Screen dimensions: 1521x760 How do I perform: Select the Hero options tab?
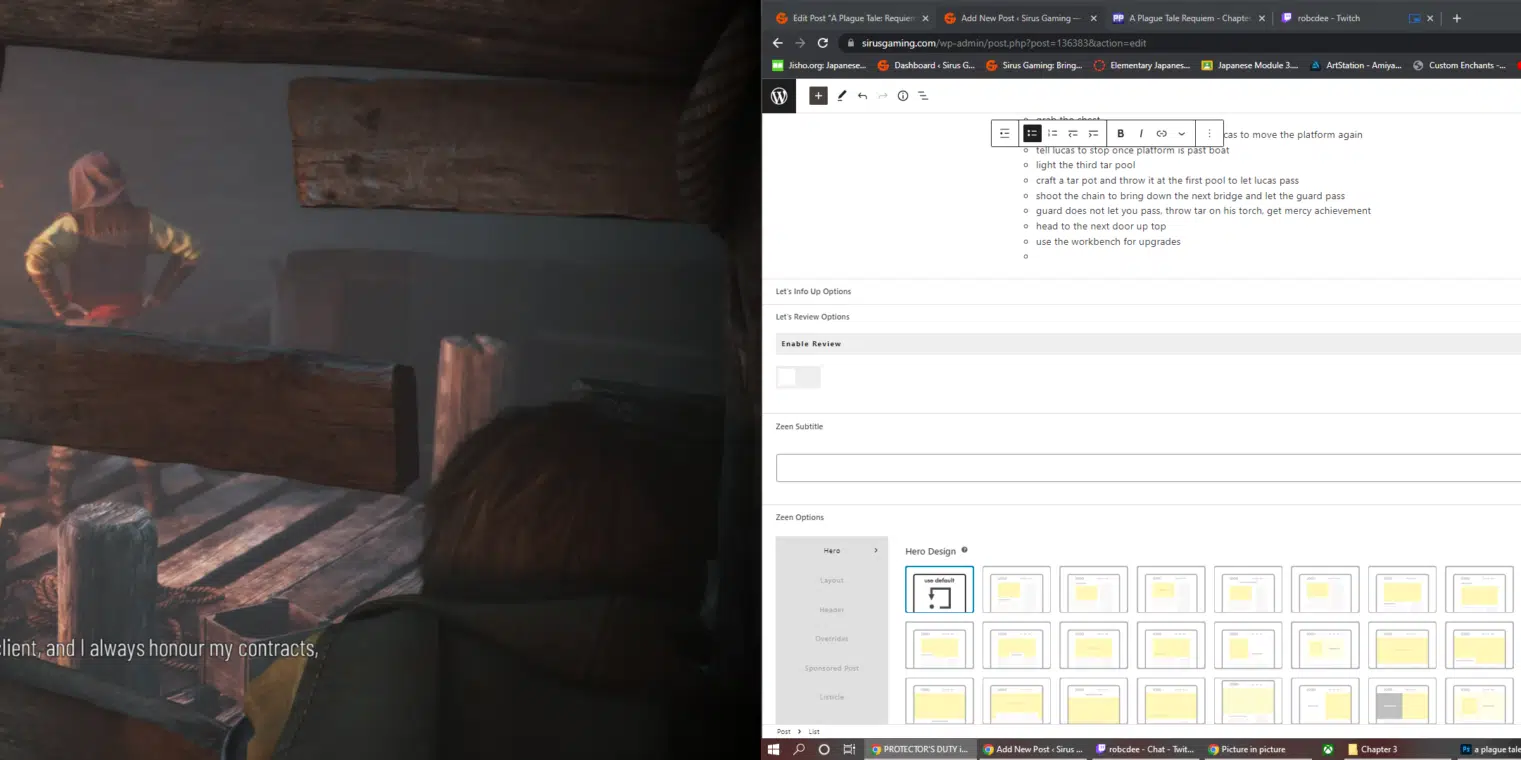pos(832,551)
